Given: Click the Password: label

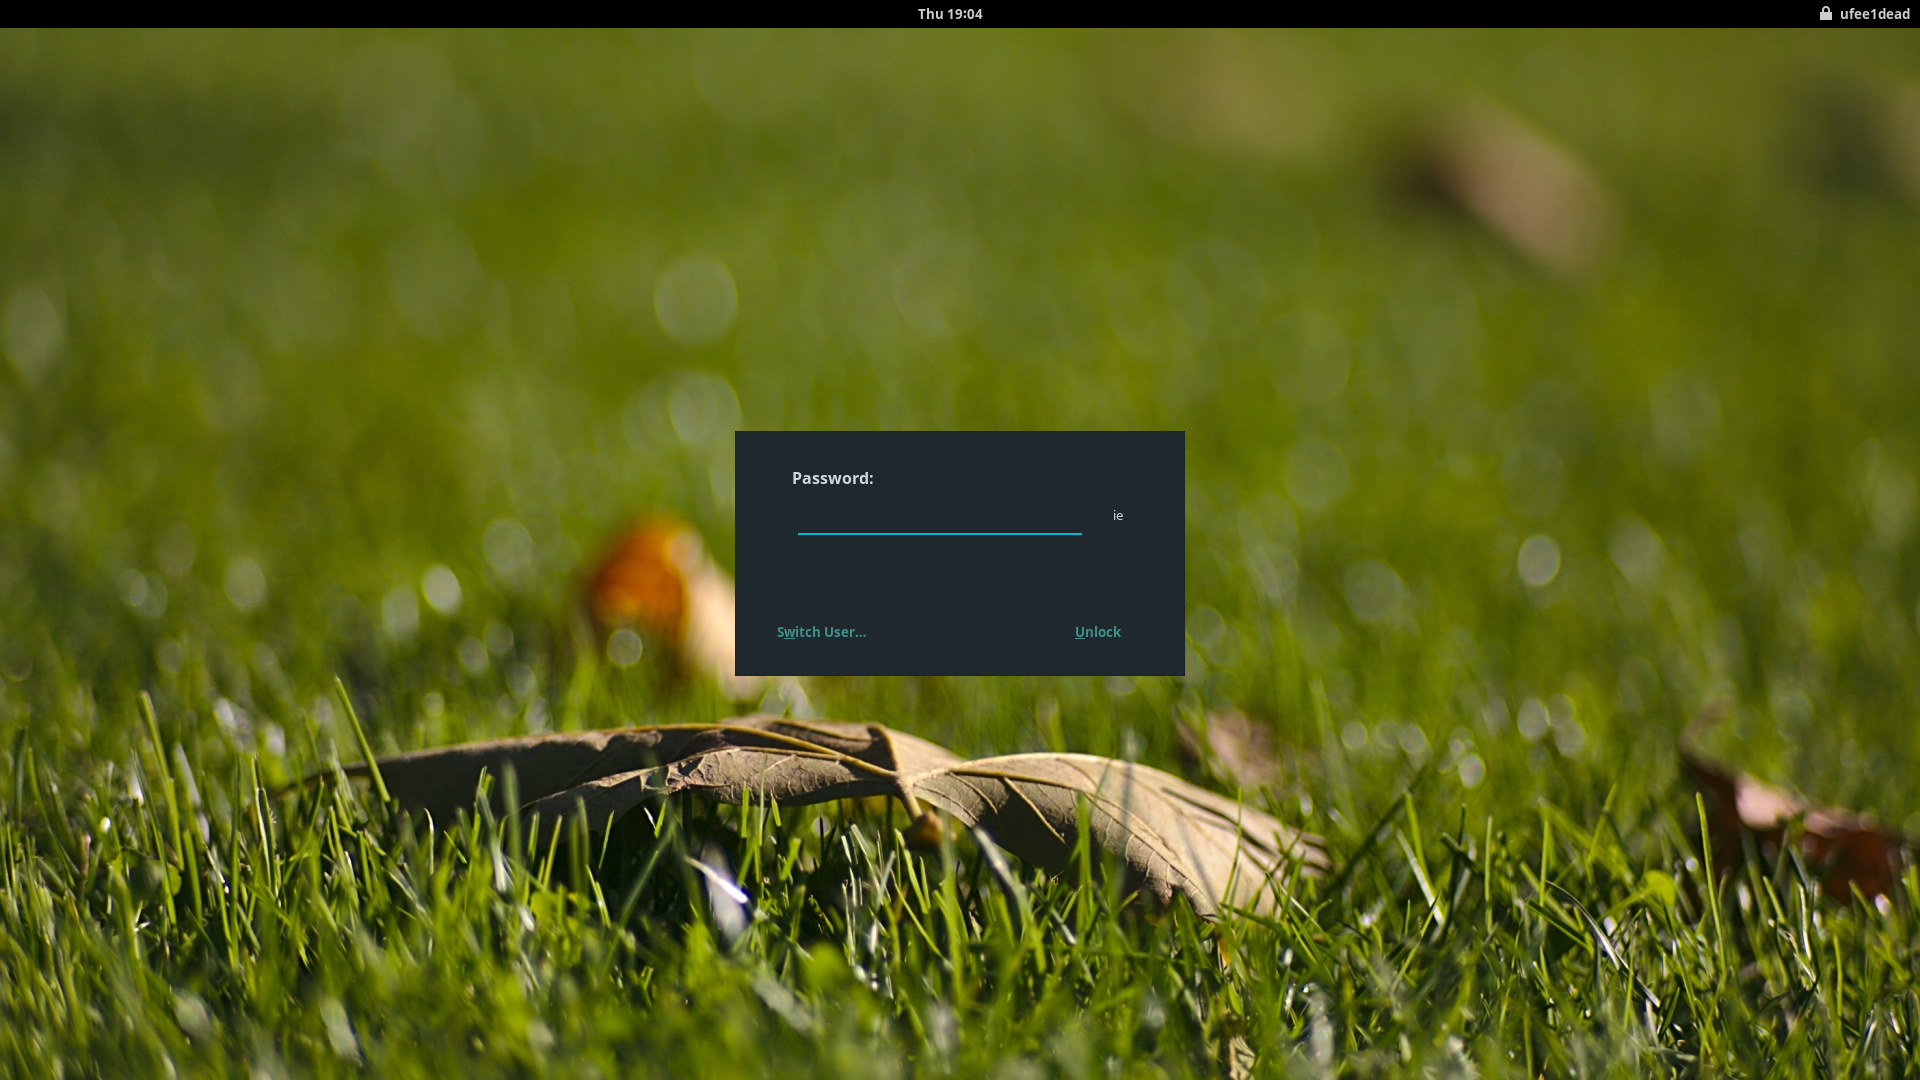Looking at the screenshot, I should tap(832, 478).
